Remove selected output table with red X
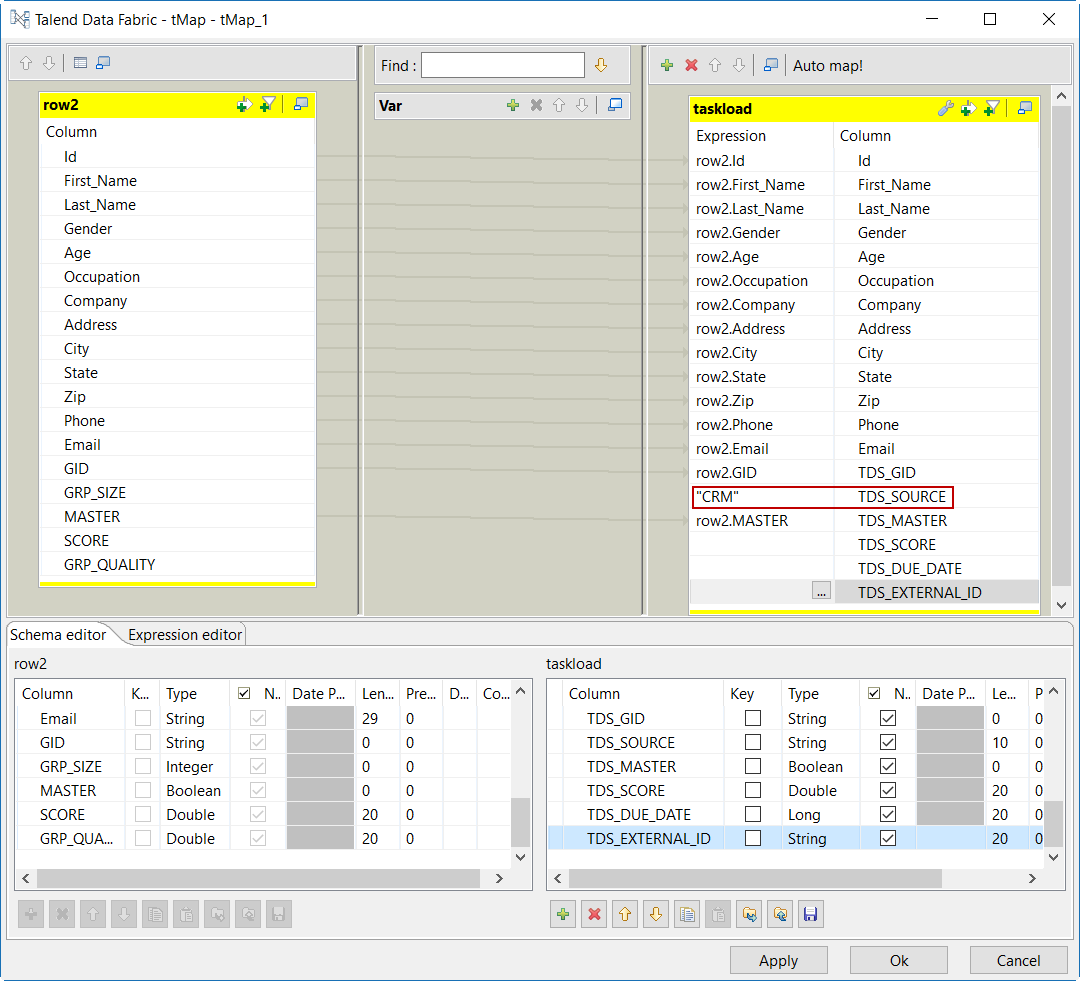The image size is (1080, 981). pyautogui.click(x=691, y=65)
